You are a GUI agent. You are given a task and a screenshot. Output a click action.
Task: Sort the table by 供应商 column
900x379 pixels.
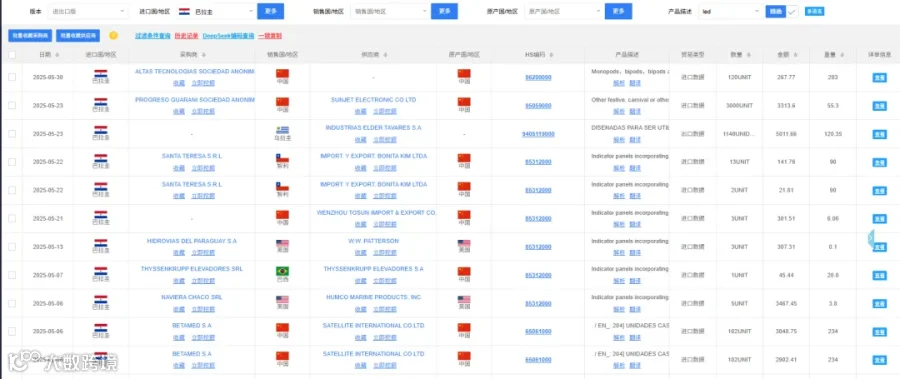(x=385, y=55)
